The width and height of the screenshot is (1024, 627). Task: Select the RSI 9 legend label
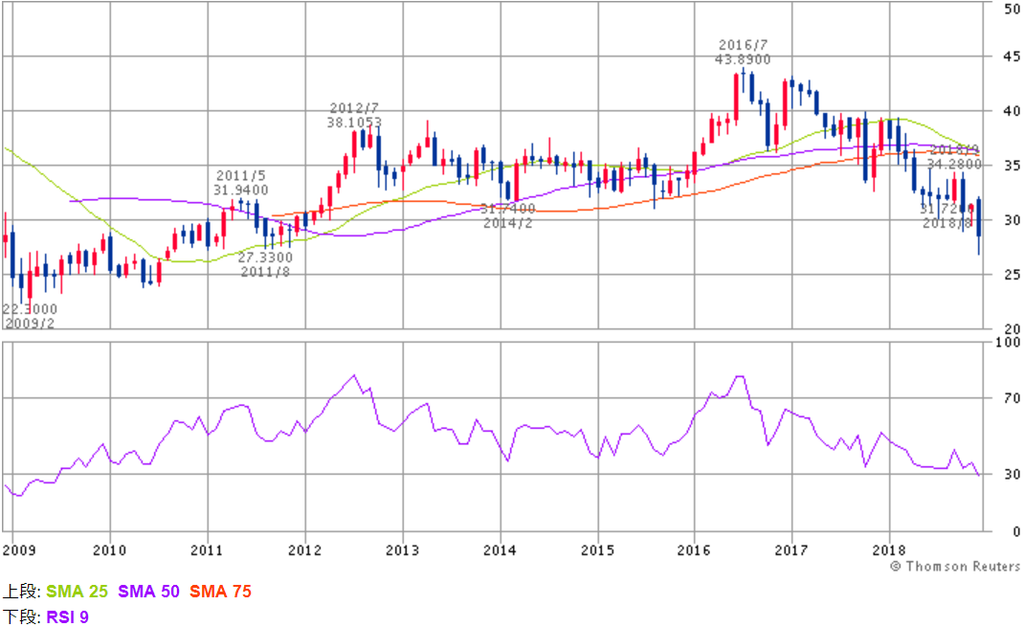coord(67,617)
